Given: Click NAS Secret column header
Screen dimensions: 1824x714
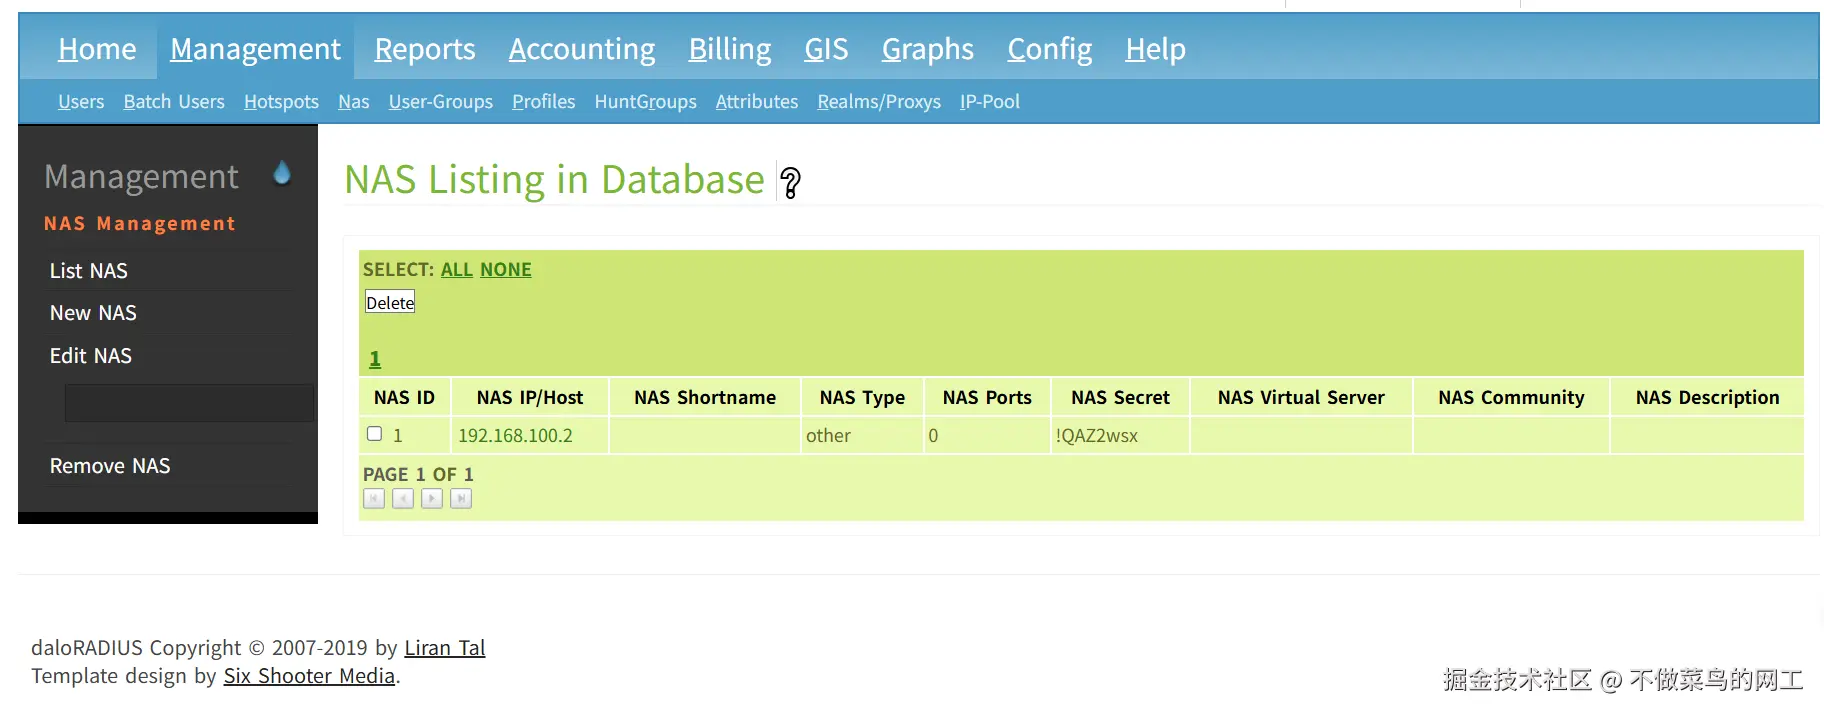Looking at the screenshot, I should tap(1120, 398).
